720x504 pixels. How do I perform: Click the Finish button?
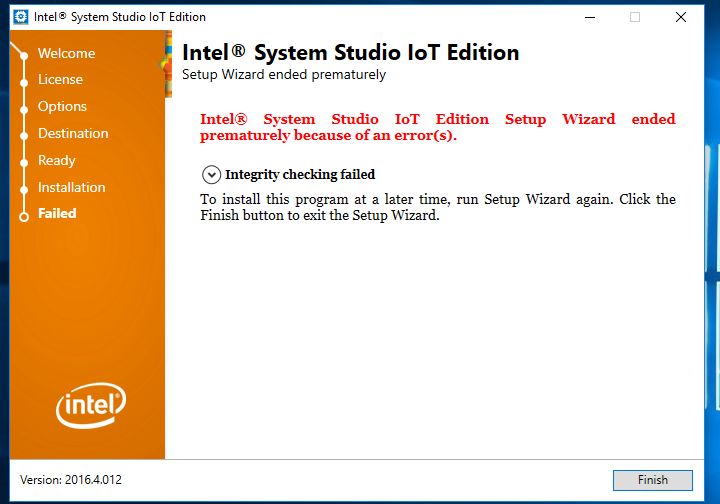[652, 480]
